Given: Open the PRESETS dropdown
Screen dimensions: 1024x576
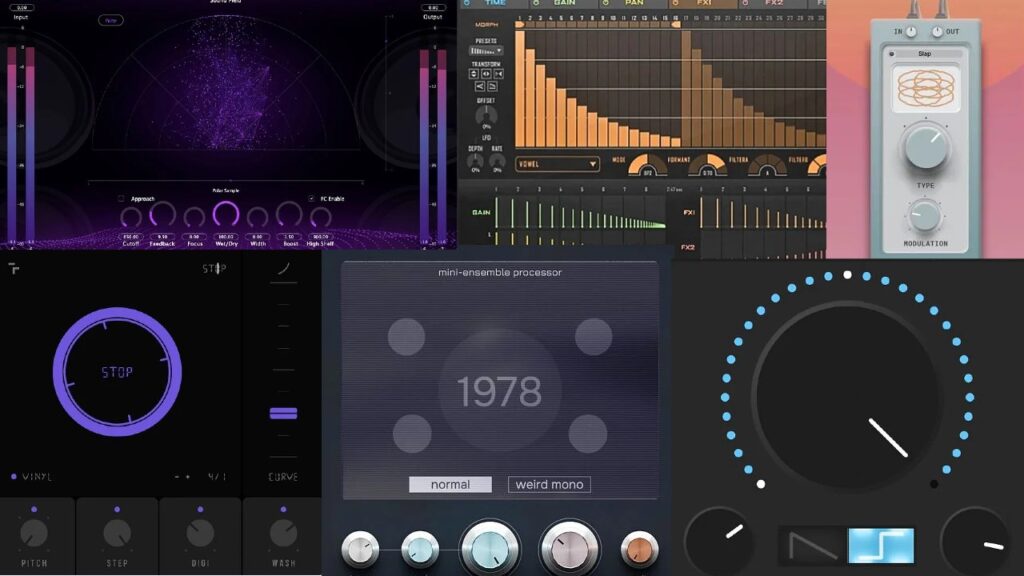Looking at the screenshot, I should click(x=486, y=49).
